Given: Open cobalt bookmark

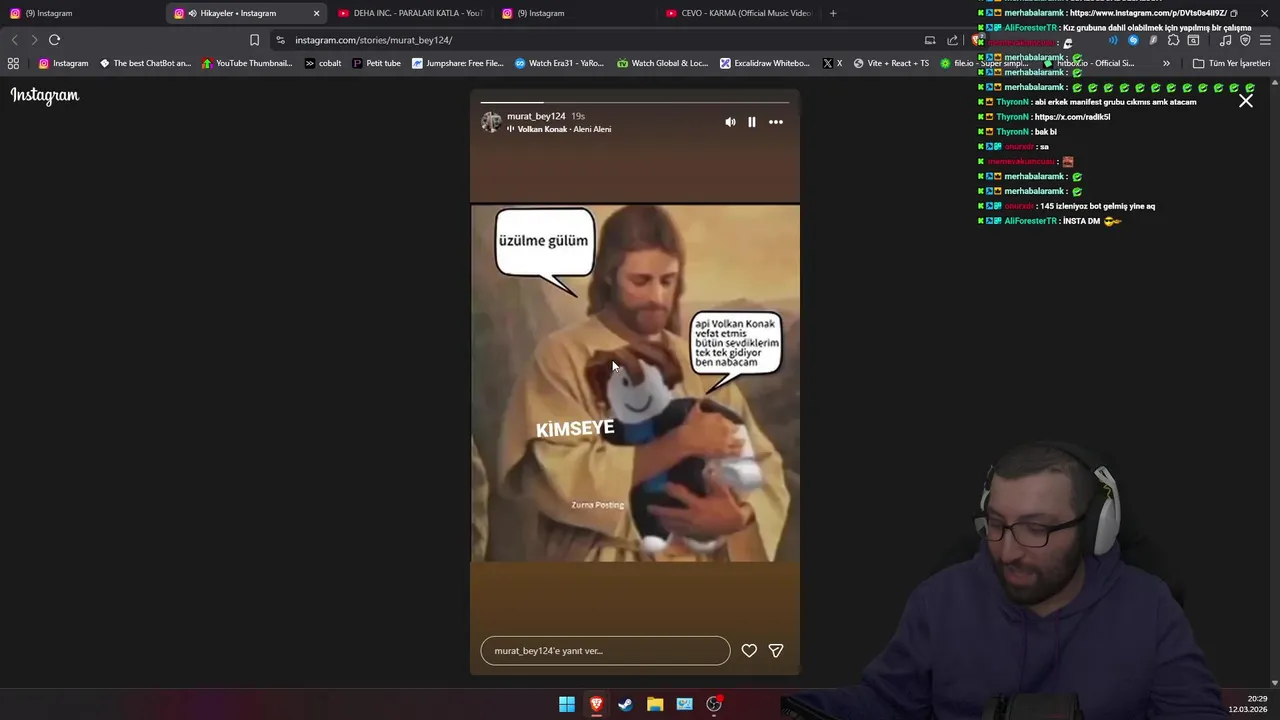Looking at the screenshot, I should coord(323,63).
